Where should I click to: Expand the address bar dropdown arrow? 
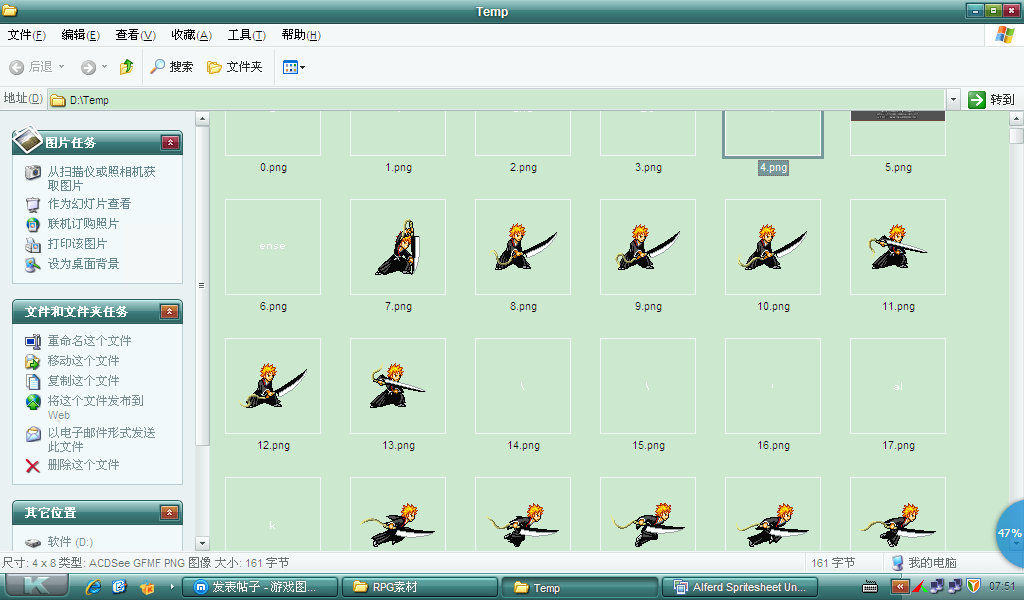953,100
